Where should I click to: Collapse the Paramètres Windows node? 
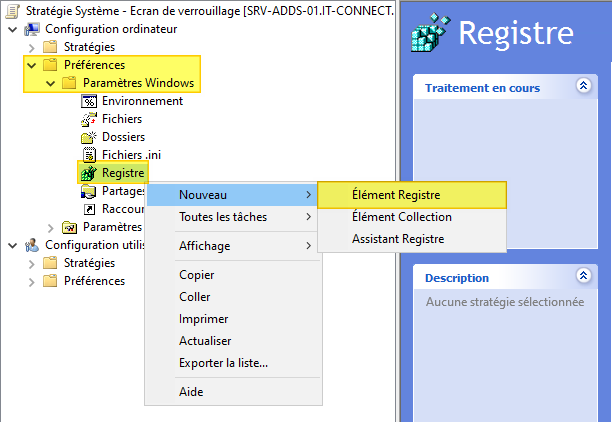[x=51, y=83]
